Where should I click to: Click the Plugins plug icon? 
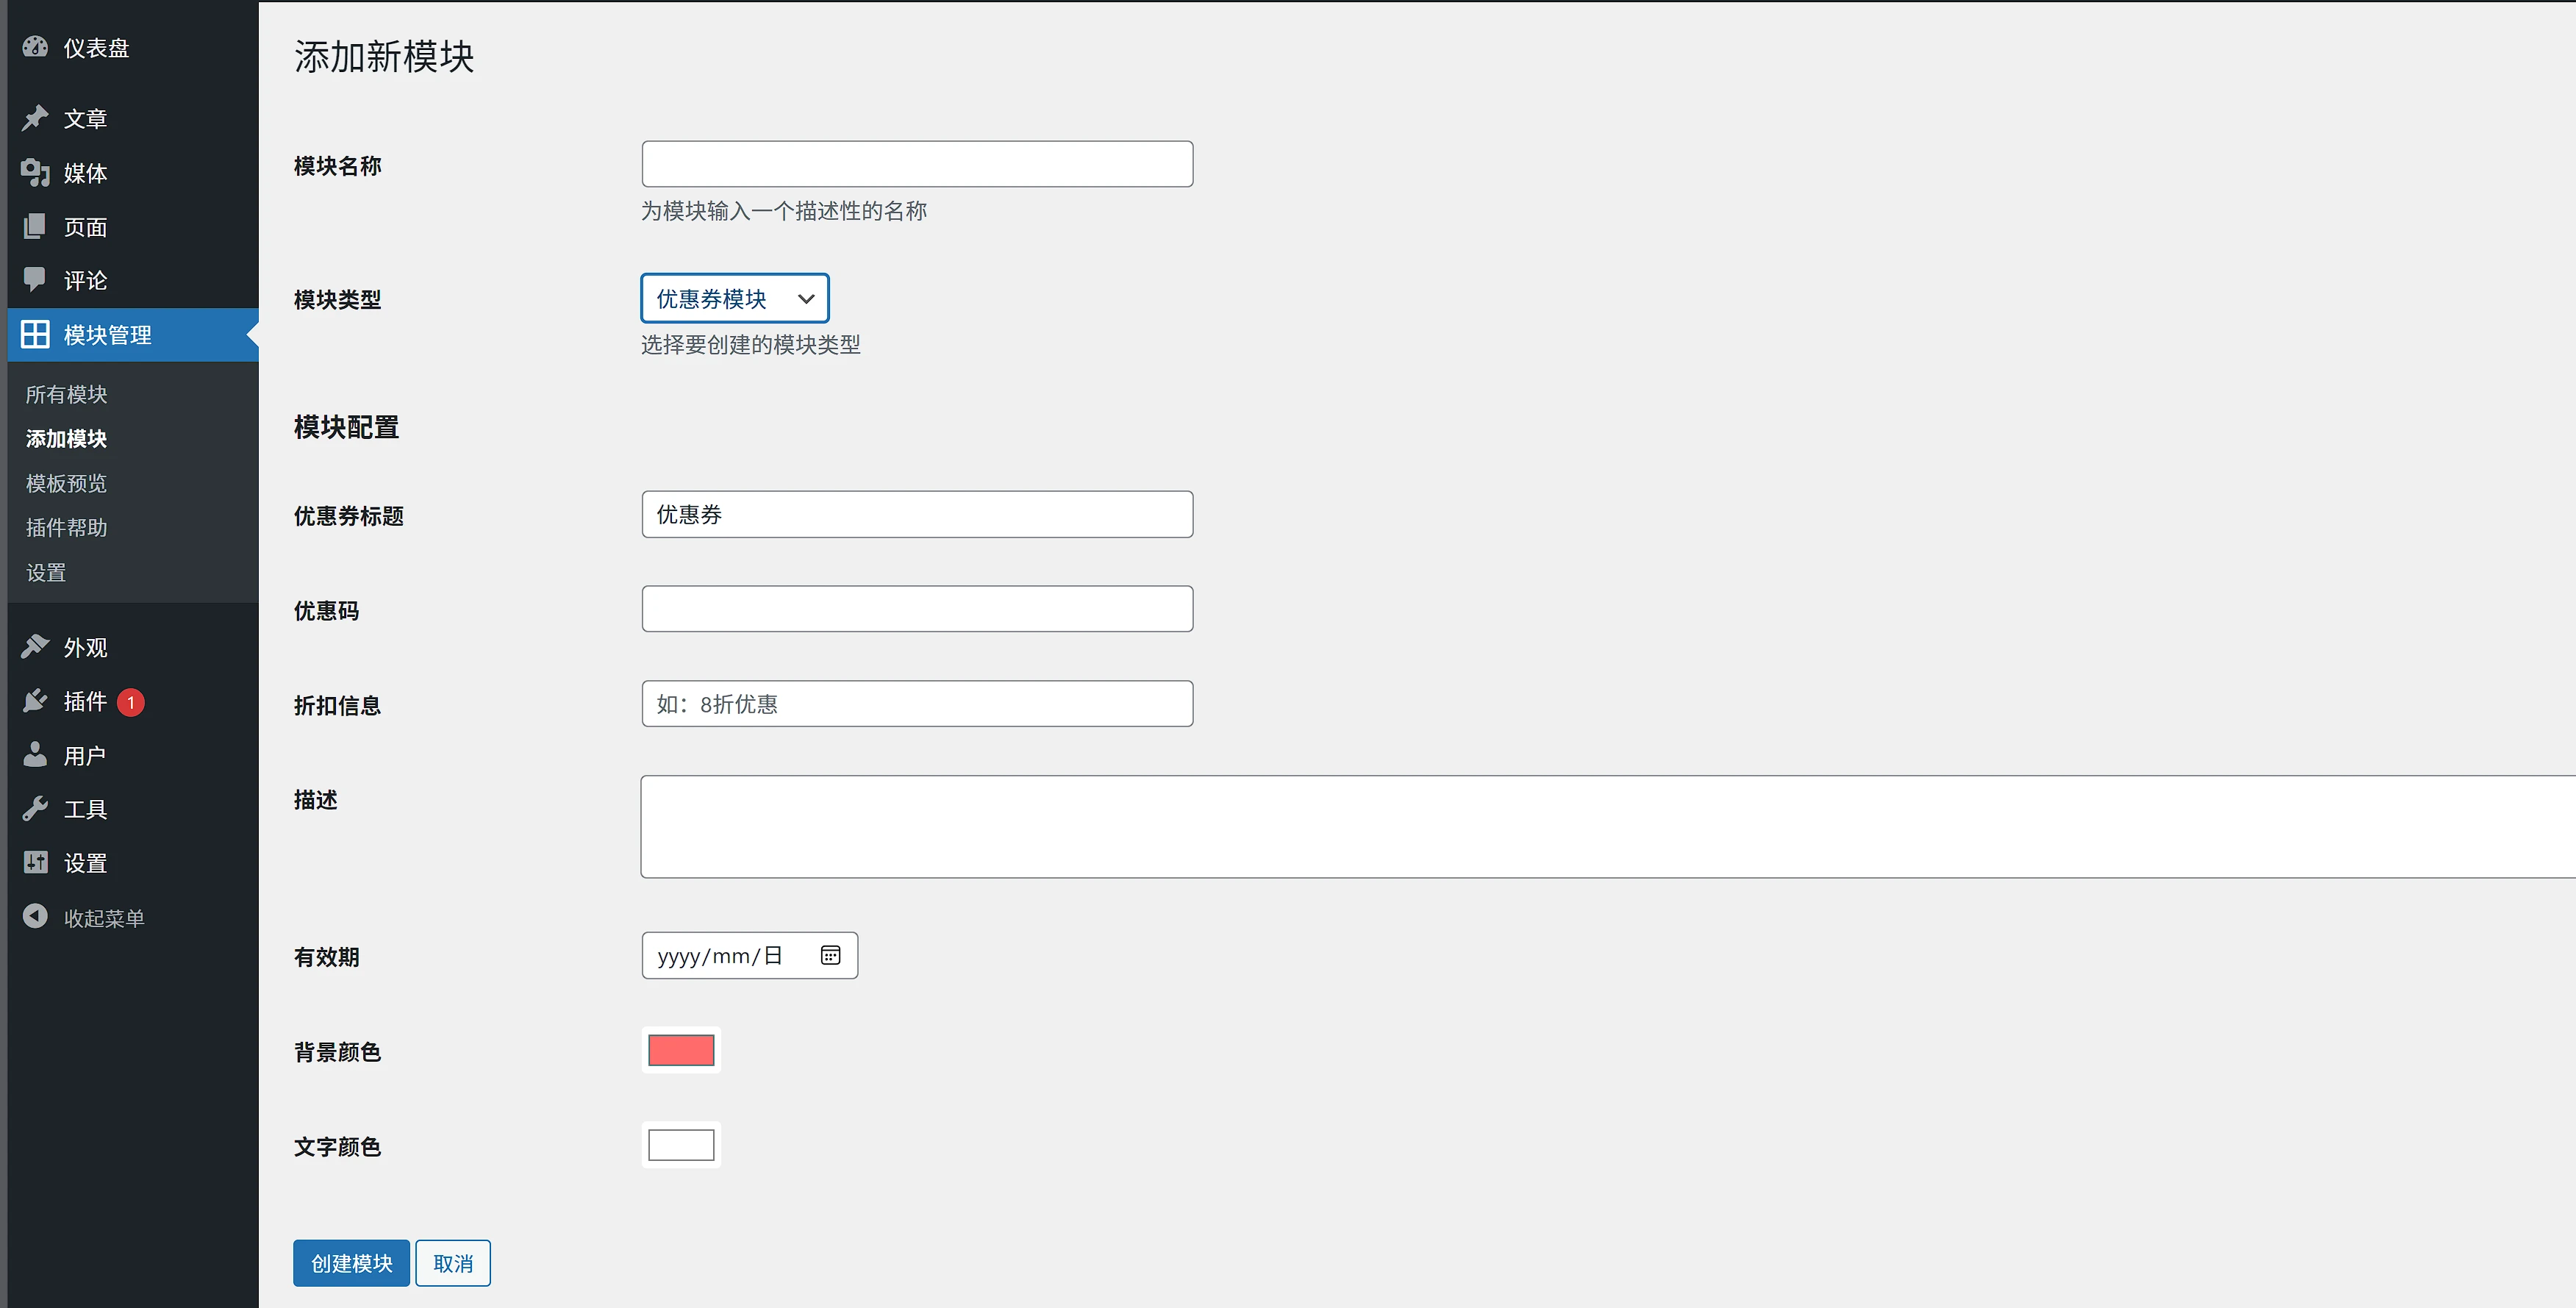point(35,701)
